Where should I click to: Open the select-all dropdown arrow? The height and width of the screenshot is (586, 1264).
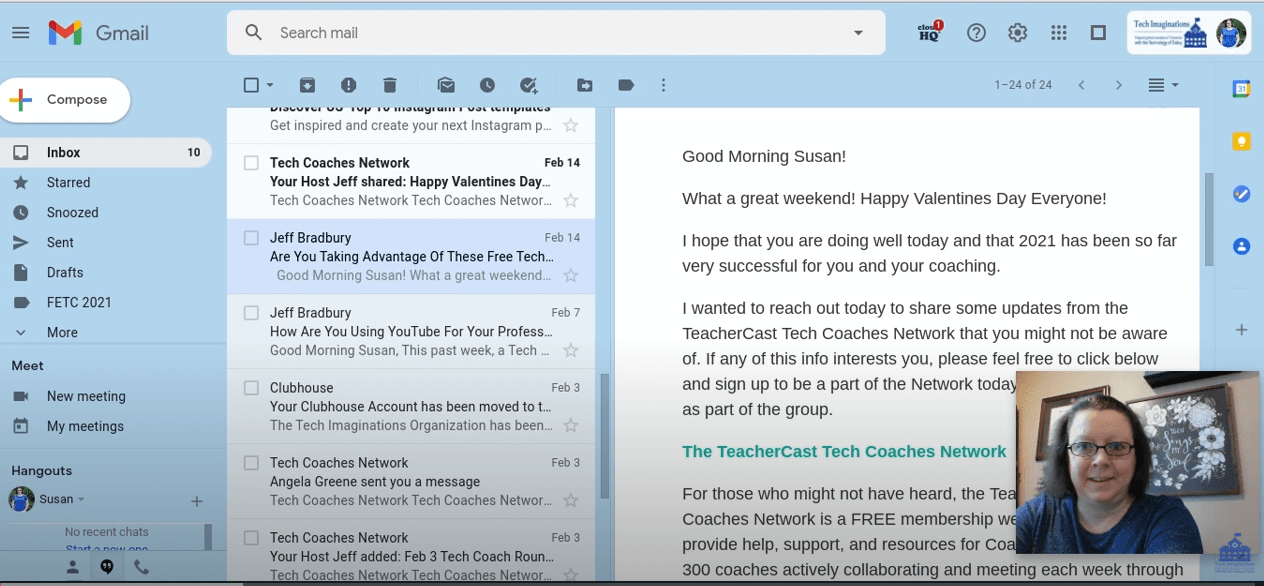point(270,86)
